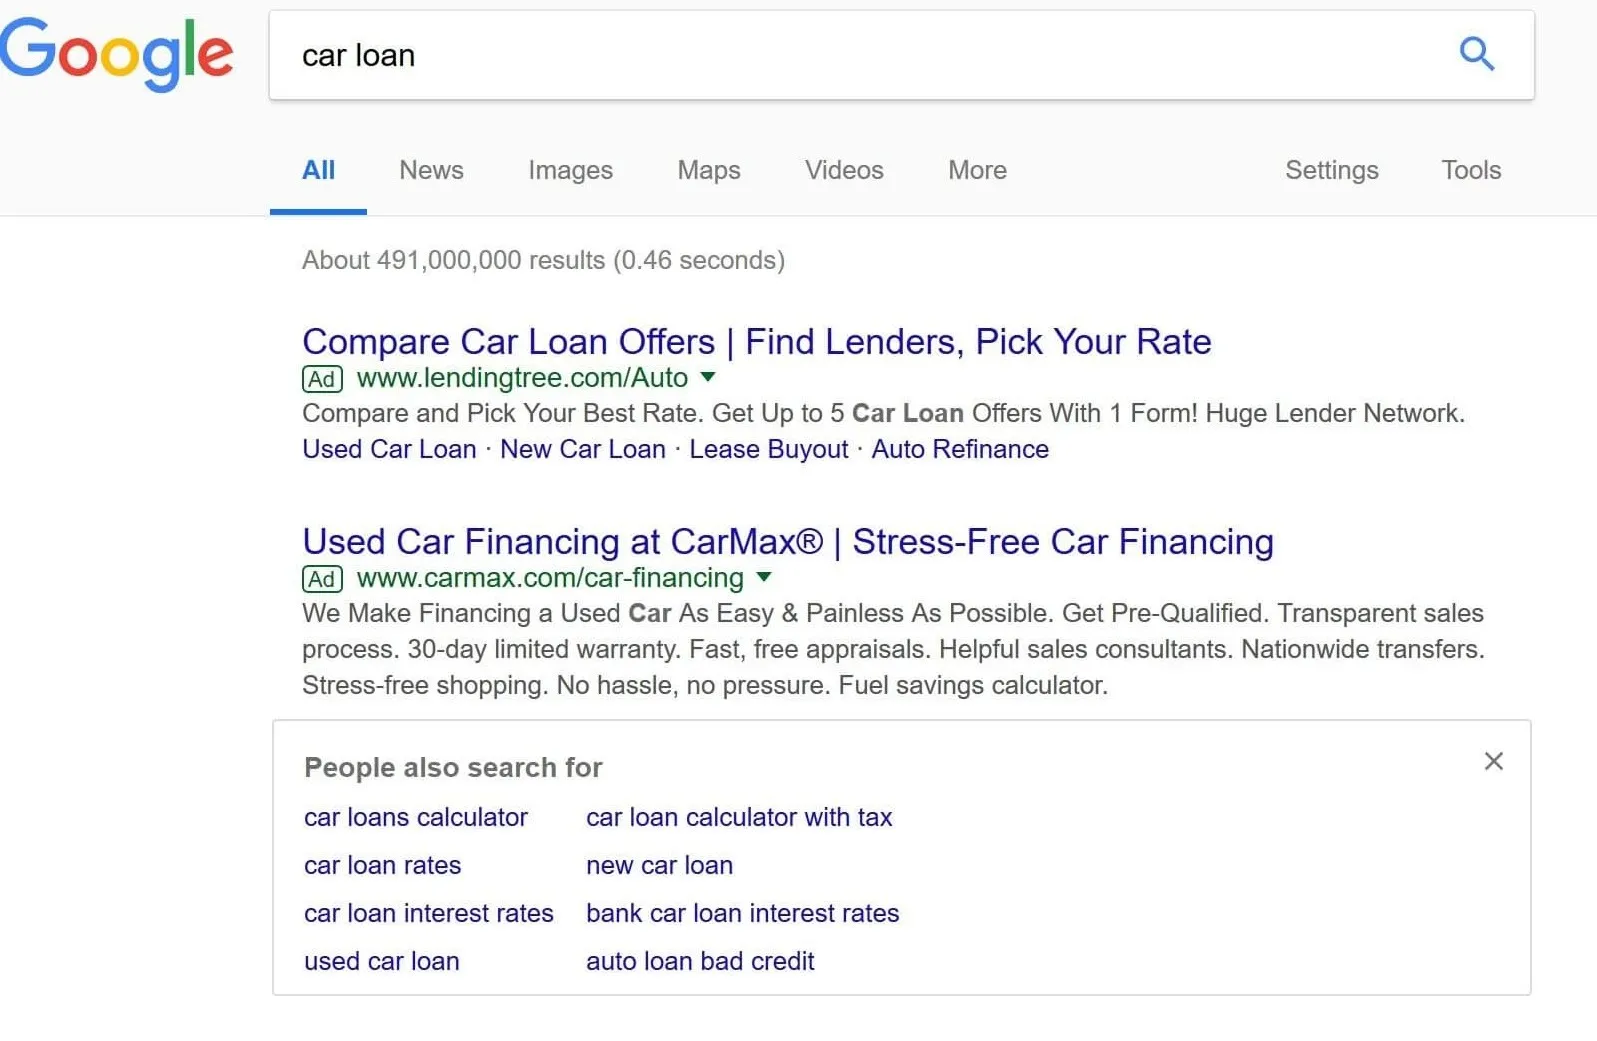This screenshot has width=1597, height=1041.
Task: Select the Videos tab
Action: (x=844, y=170)
